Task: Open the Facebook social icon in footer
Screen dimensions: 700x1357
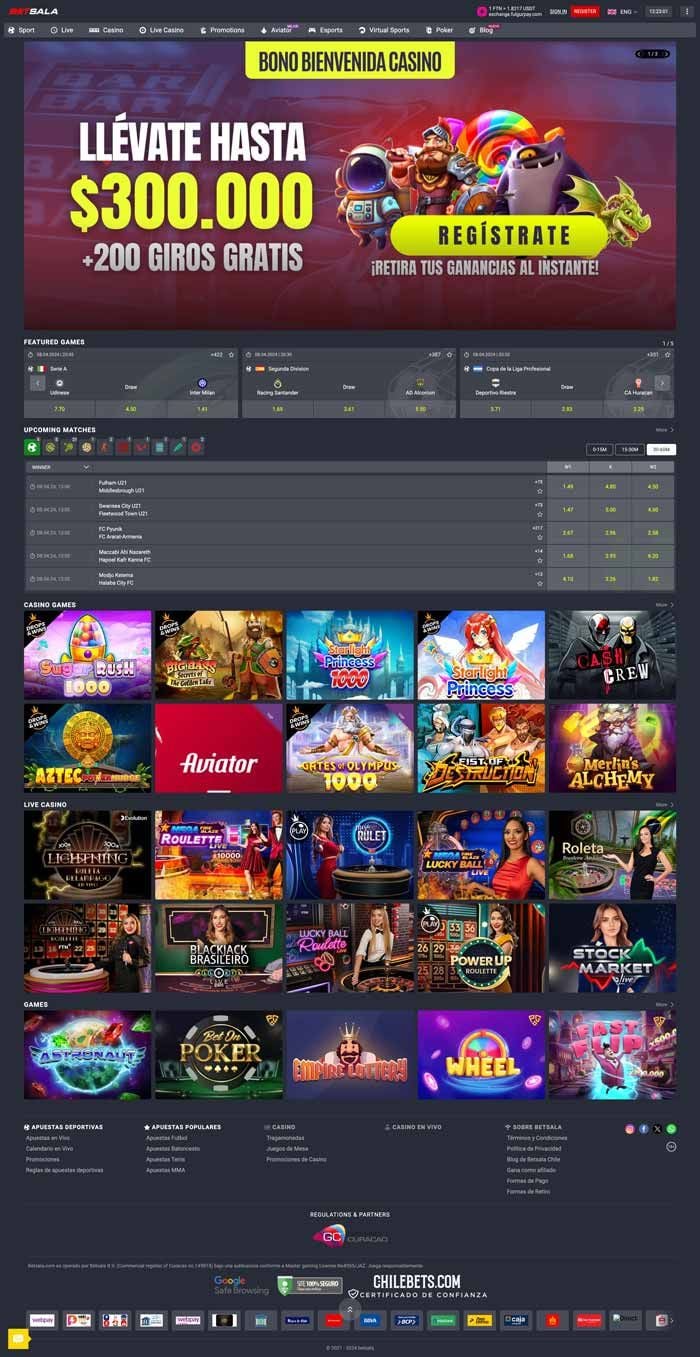Action: point(643,1129)
